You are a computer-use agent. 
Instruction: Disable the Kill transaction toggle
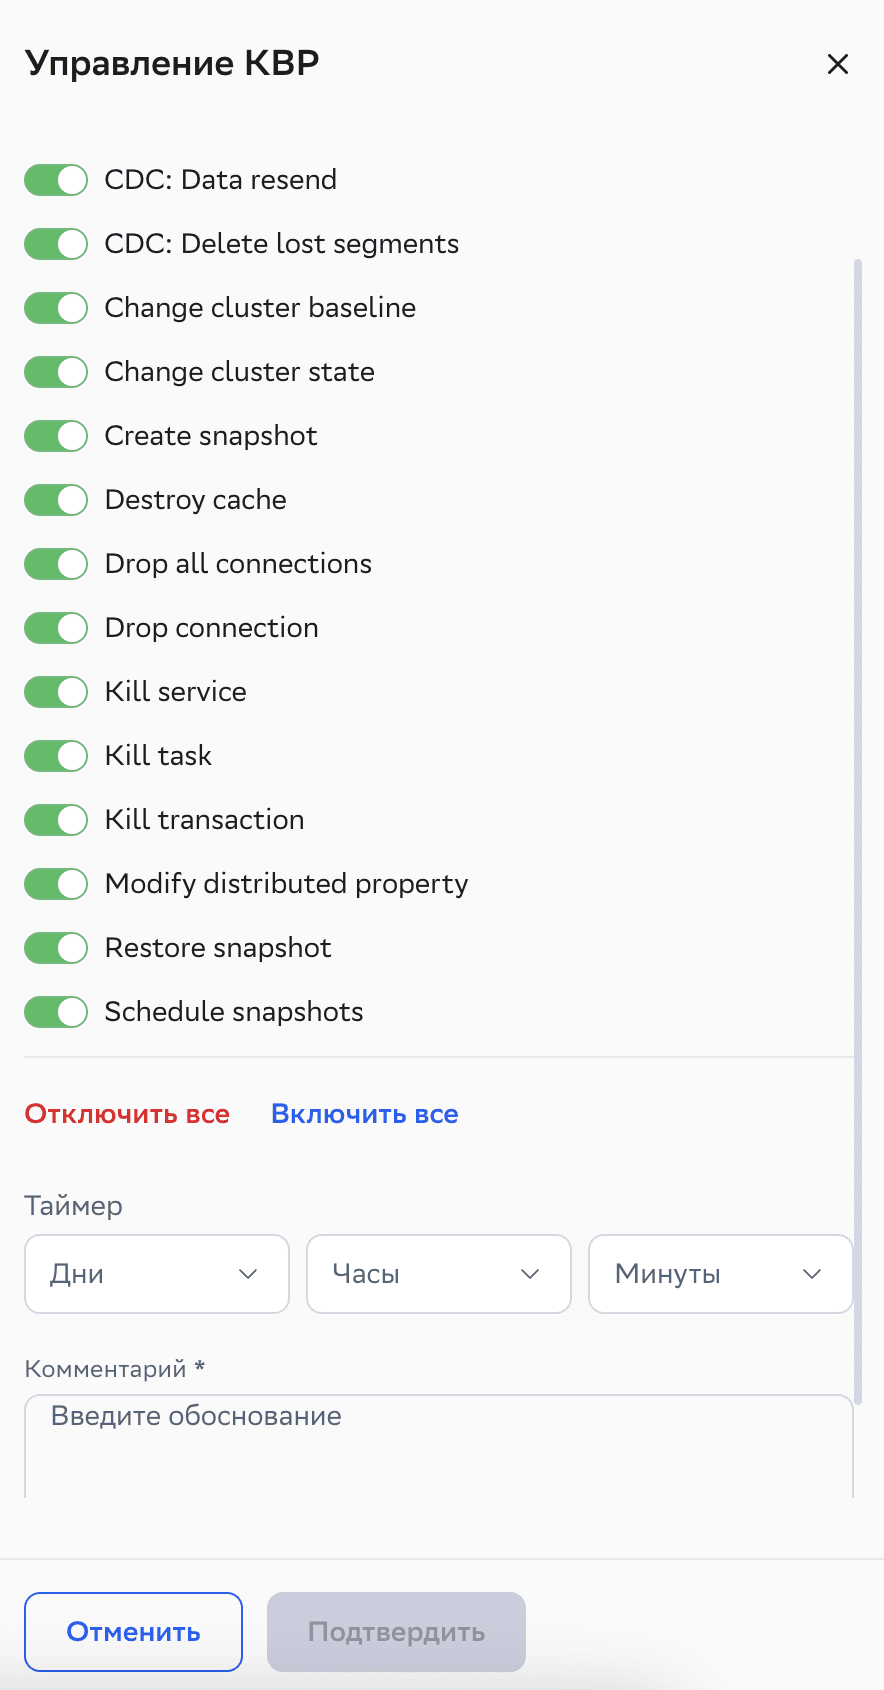[56, 820]
